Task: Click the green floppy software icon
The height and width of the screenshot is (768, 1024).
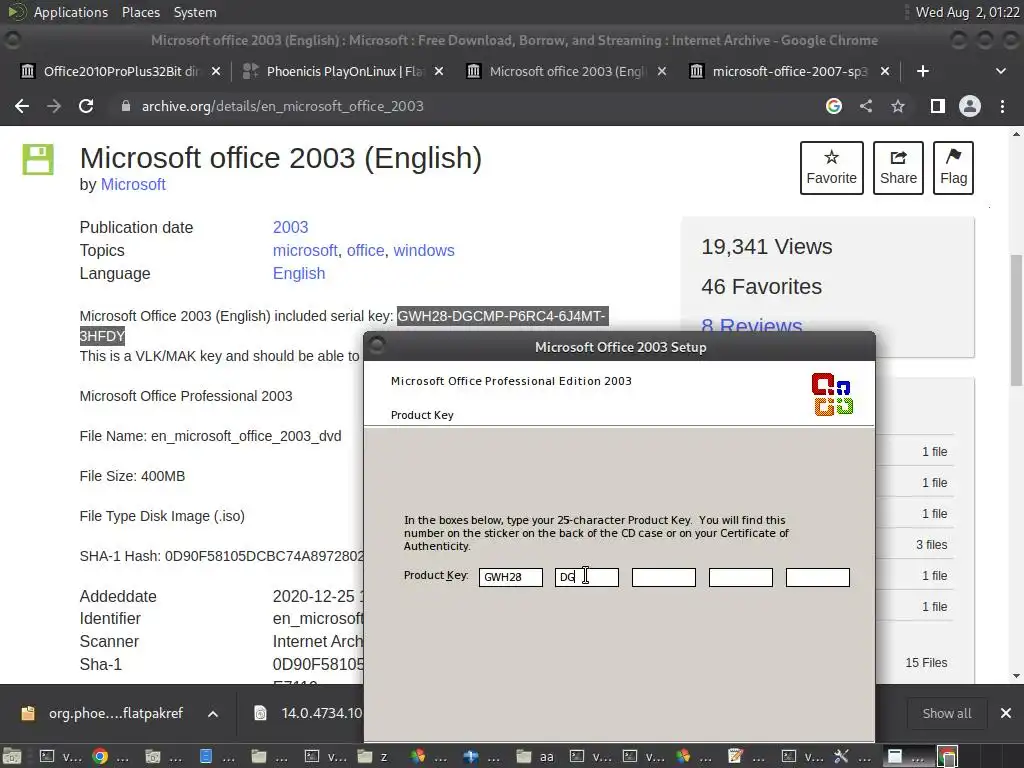Action: [38, 159]
